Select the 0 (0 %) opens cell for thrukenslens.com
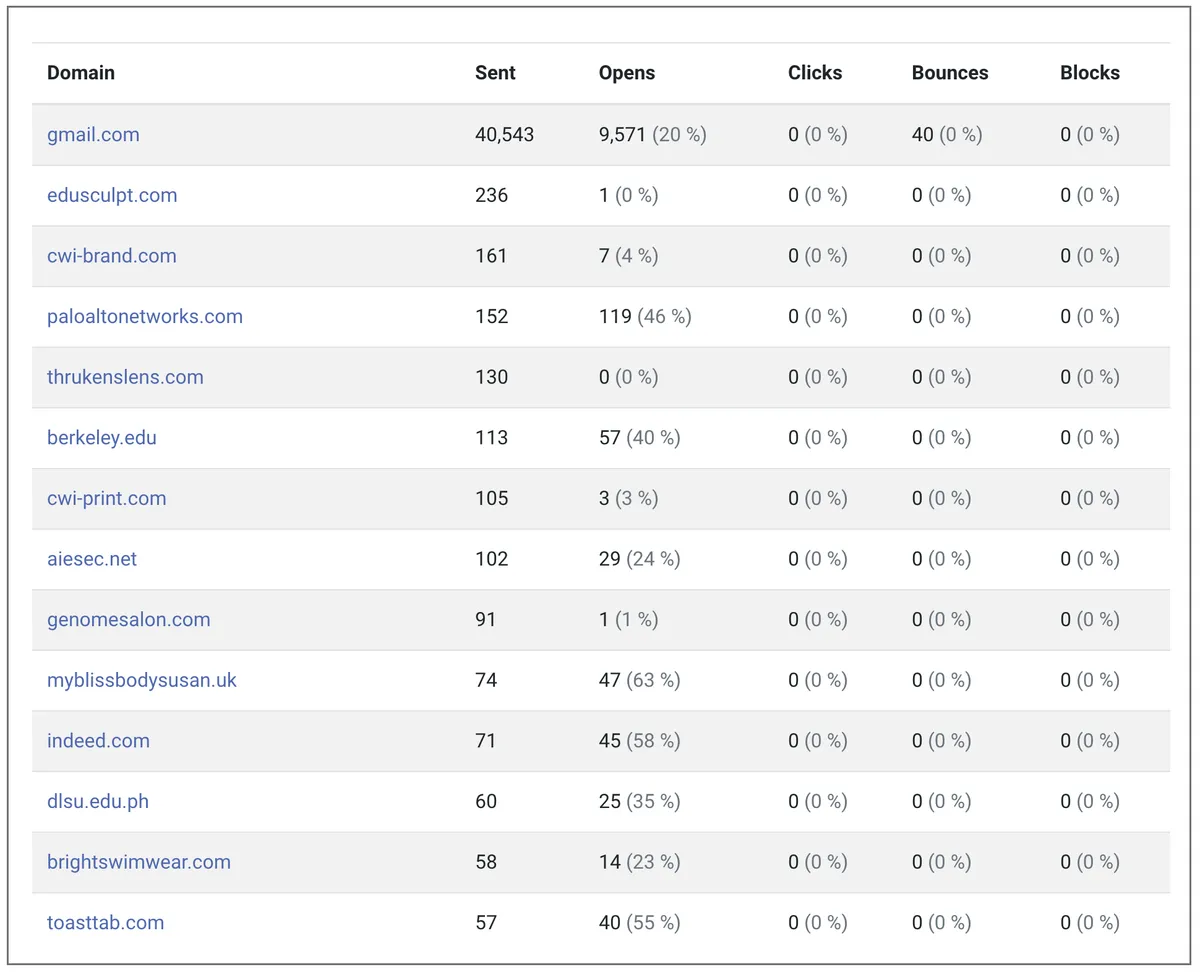This screenshot has height=974, width=1200. (629, 377)
